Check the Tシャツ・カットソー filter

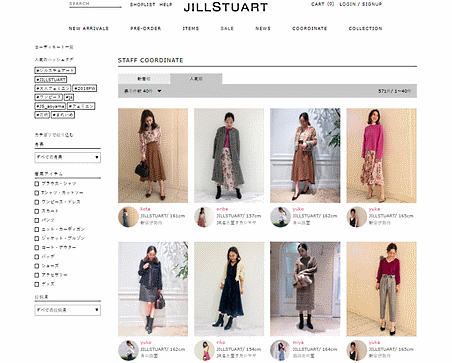coord(37,193)
